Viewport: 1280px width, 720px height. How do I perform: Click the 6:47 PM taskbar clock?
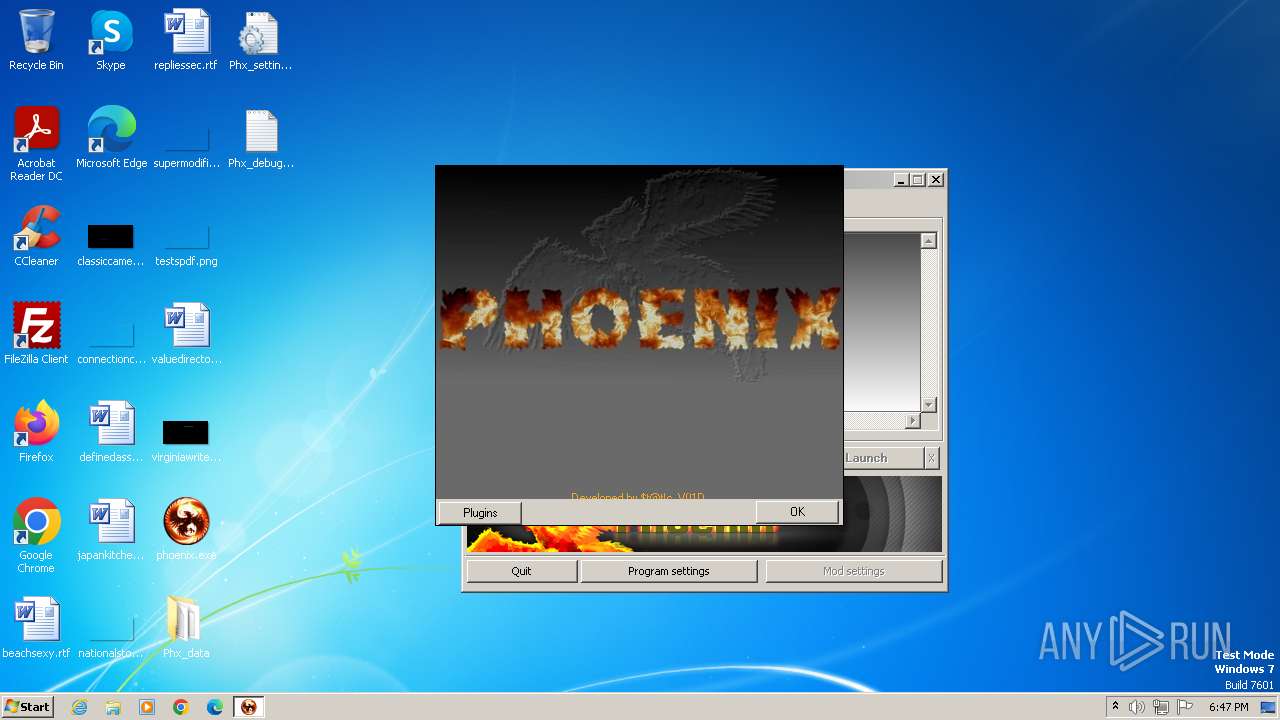point(1229,707)
